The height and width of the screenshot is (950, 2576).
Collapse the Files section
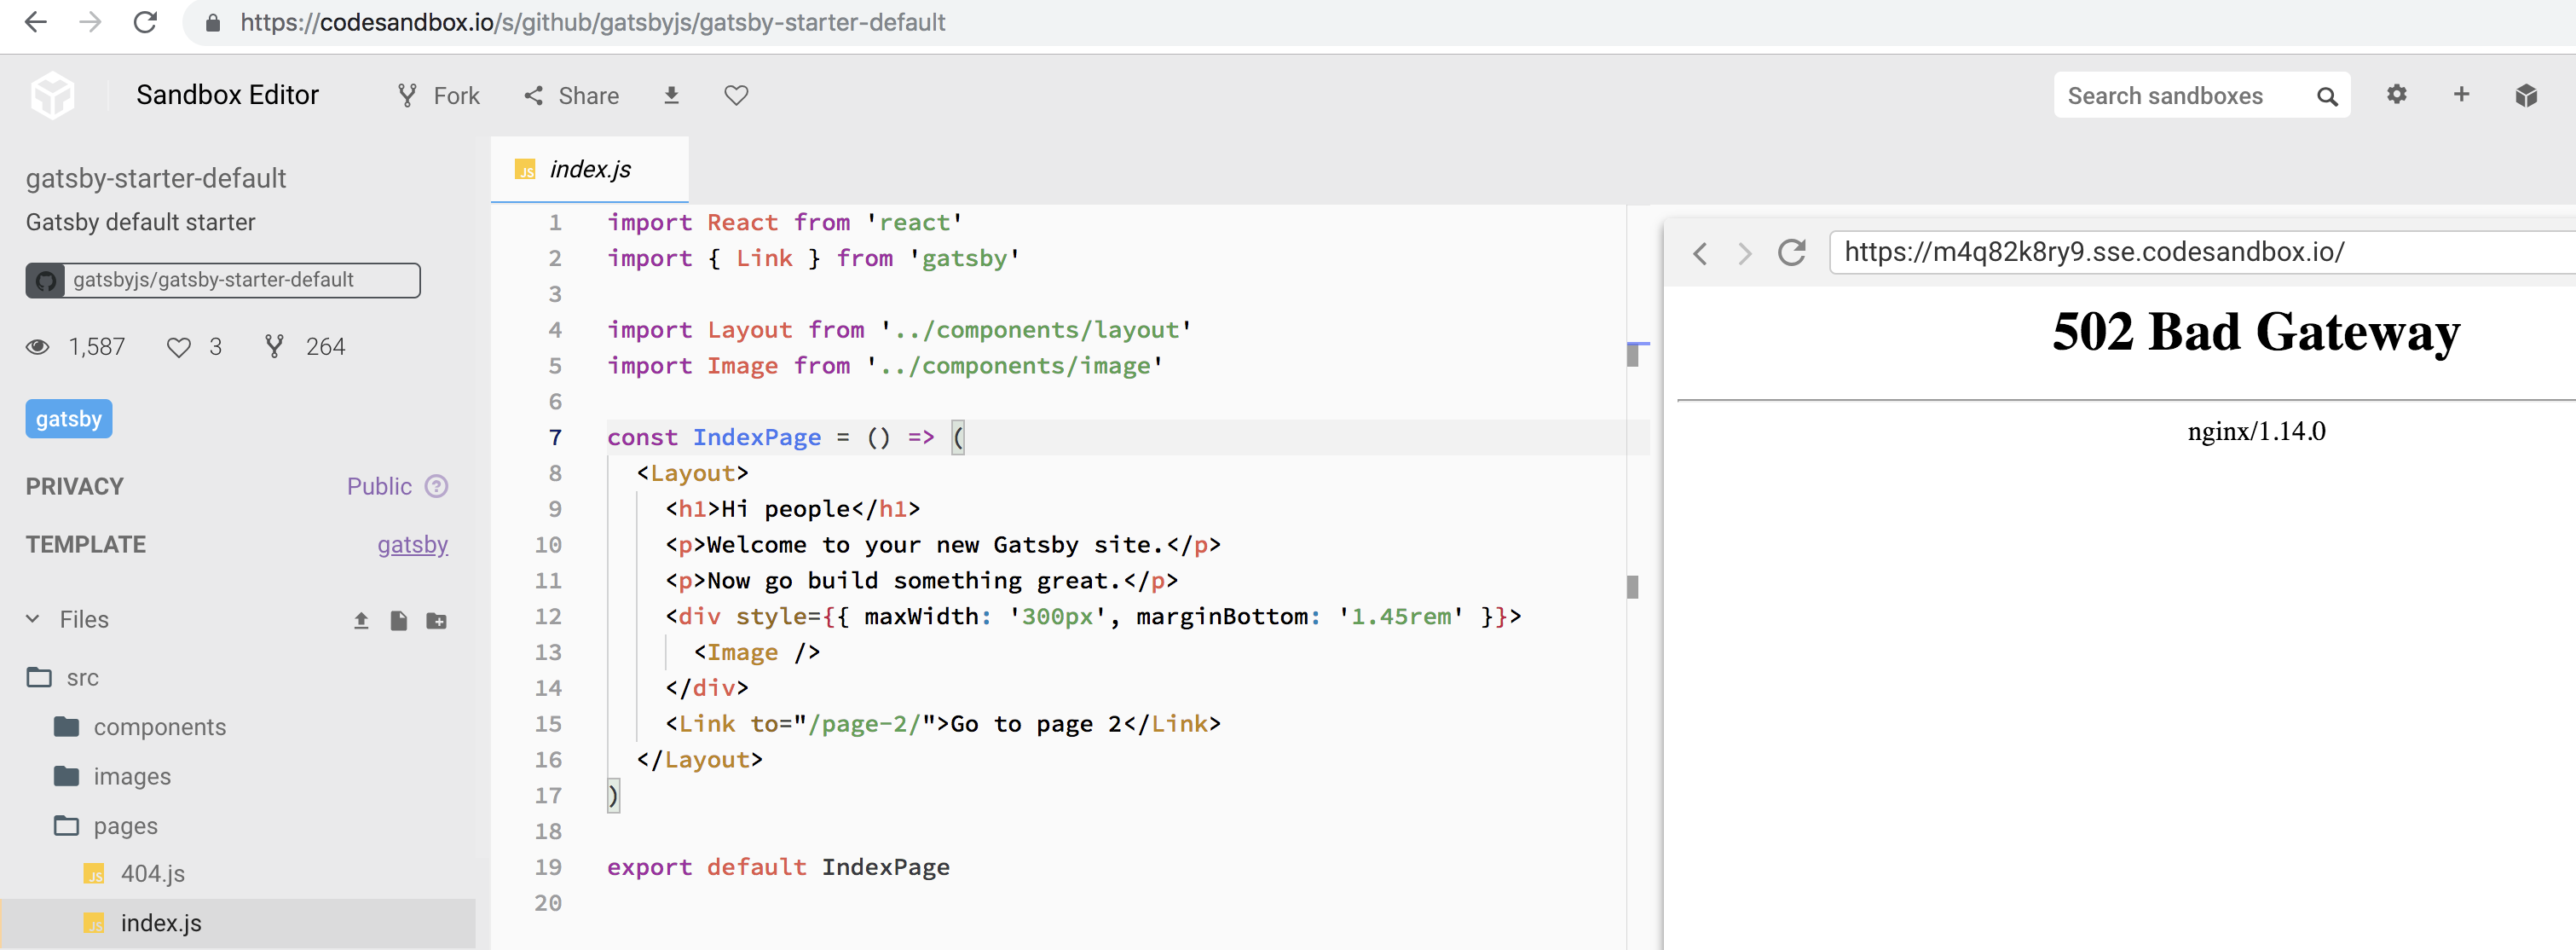33,619
